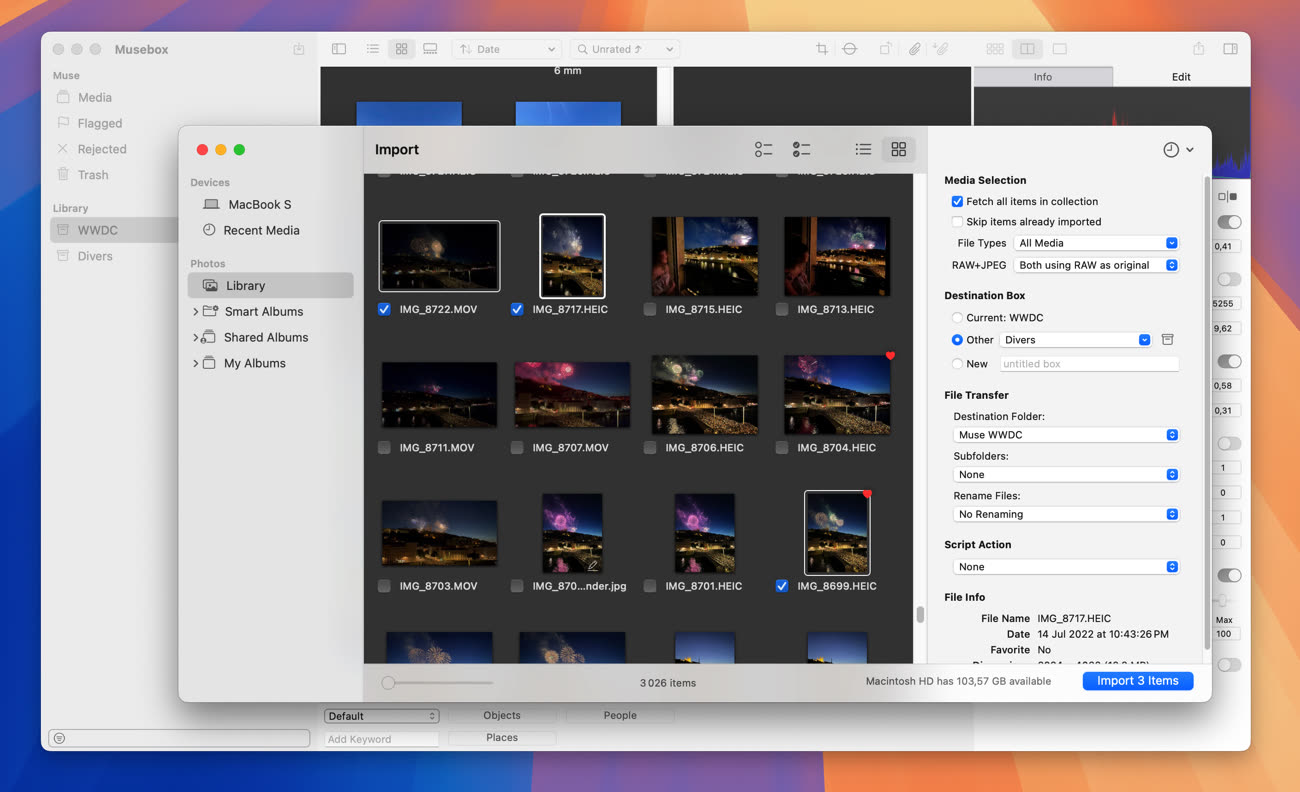Select the Current: WWDC radio button
Viewport: 1300px width, 792px height.
pyautogui.click(x=957, y=318)
